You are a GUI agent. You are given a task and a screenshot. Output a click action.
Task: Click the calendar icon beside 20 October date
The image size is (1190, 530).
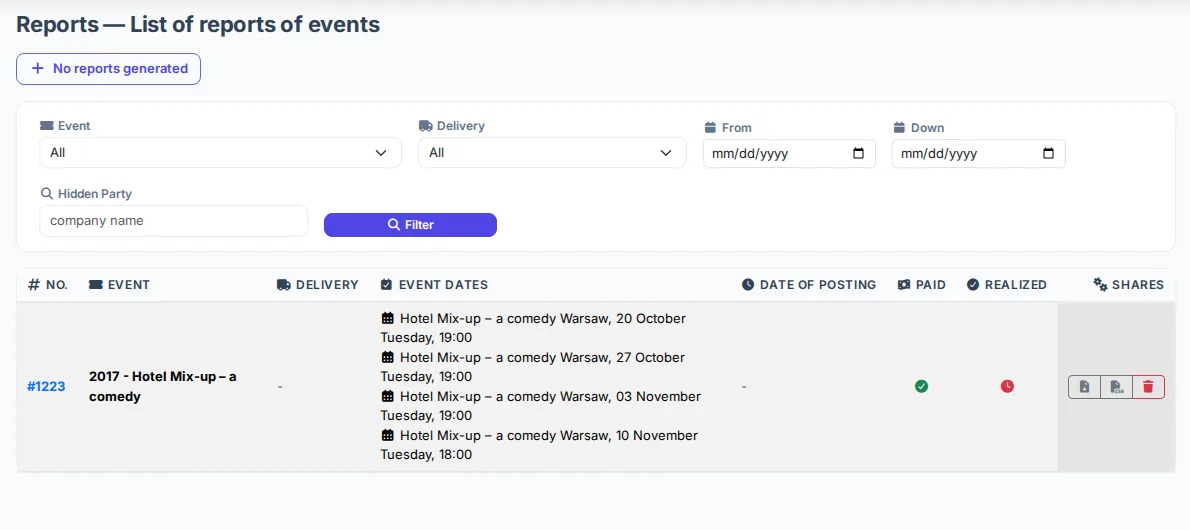387,318
